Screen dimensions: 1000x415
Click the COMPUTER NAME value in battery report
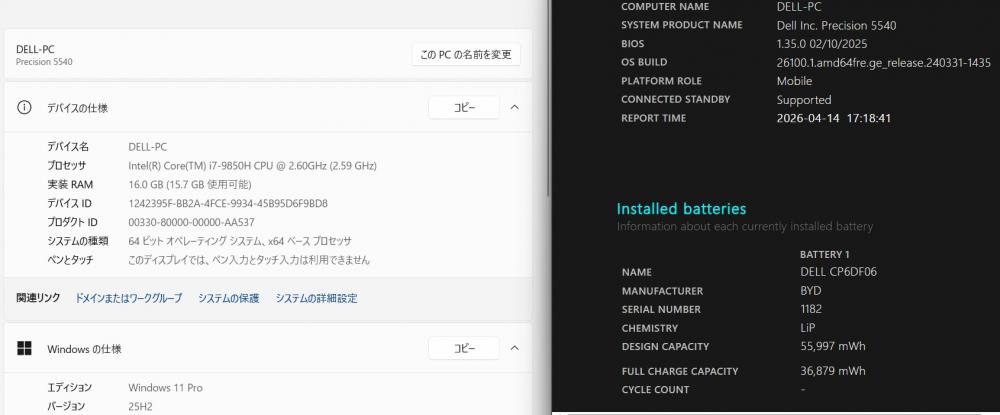pos(798,7)
